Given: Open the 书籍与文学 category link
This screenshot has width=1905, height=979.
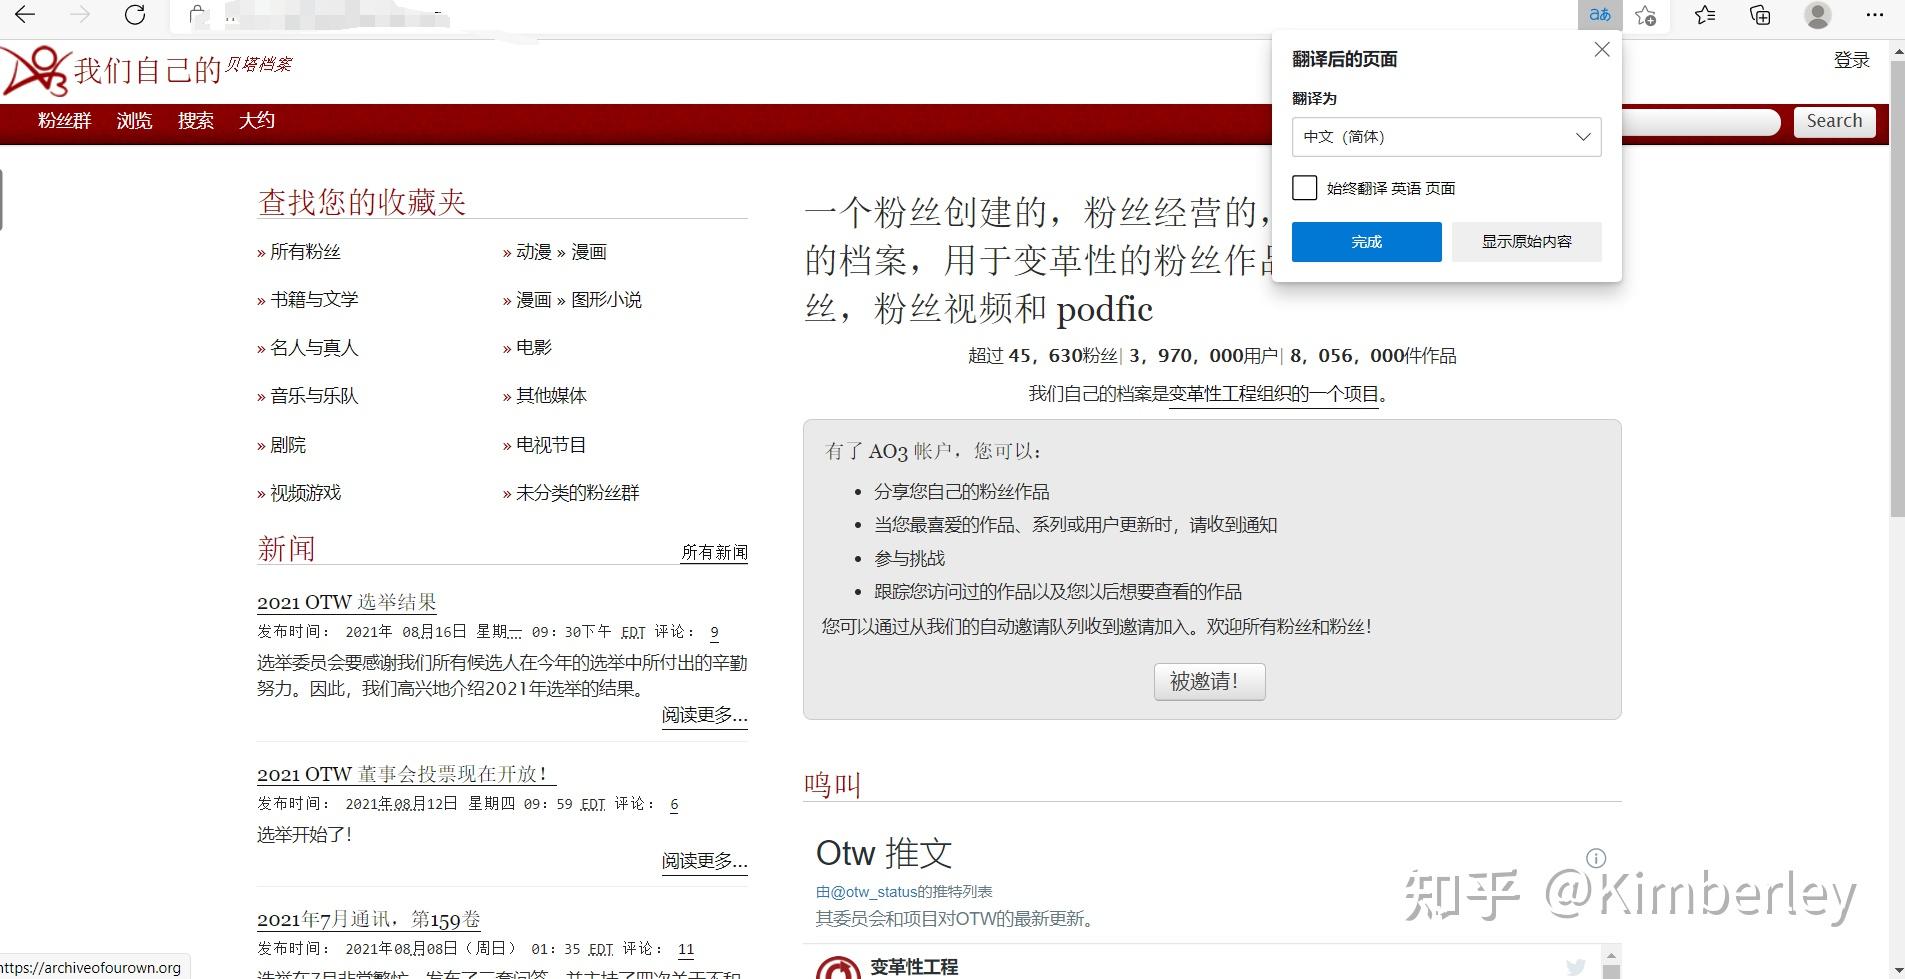Looking at the screenshot, I should 314,300.
